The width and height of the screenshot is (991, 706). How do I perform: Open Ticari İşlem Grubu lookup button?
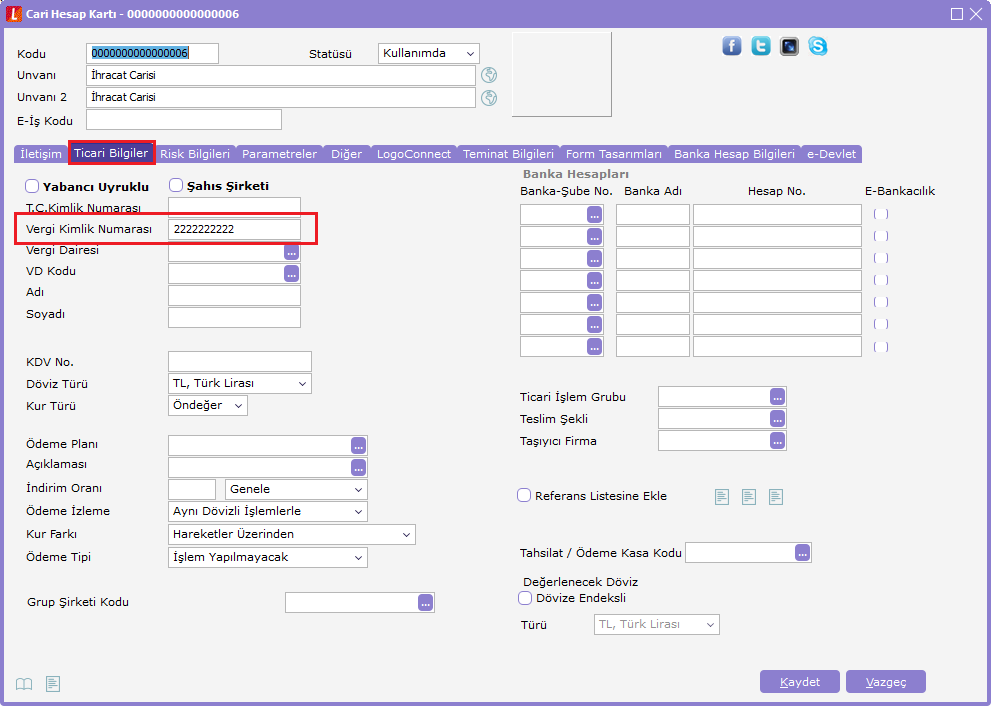[778, 397]
